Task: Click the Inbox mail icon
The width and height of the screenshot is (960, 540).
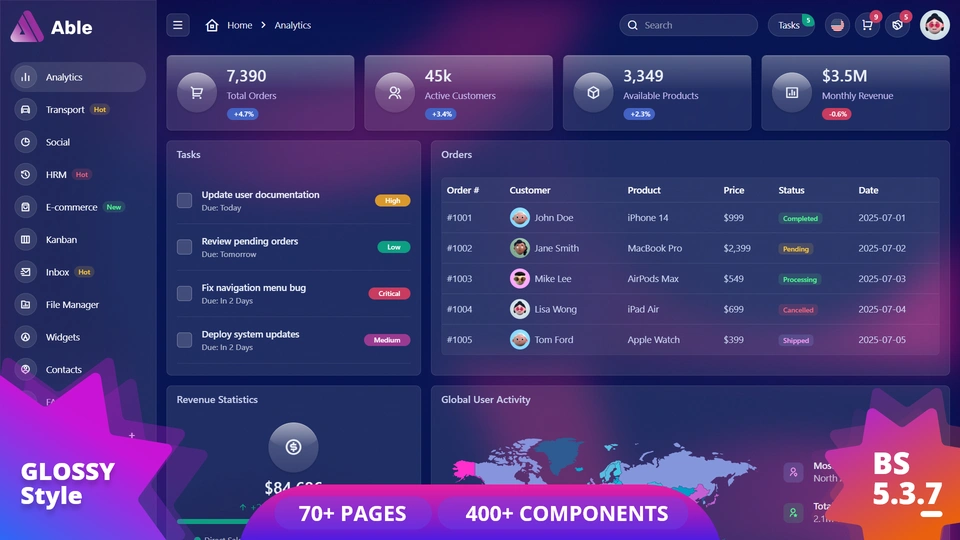Action: (25, 272)
